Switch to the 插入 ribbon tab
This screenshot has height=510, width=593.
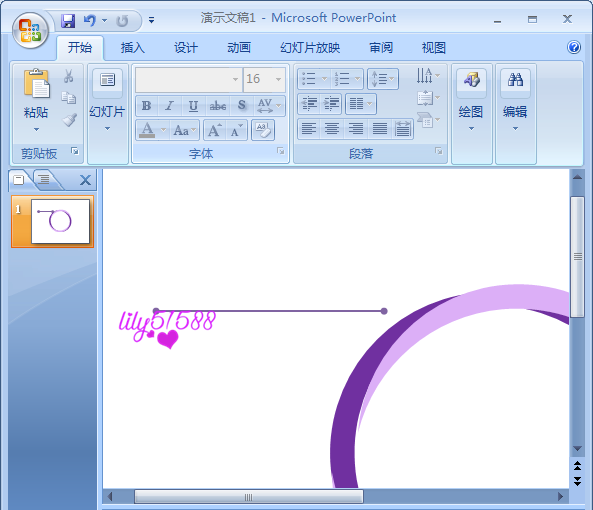click(x=133, y=48)
